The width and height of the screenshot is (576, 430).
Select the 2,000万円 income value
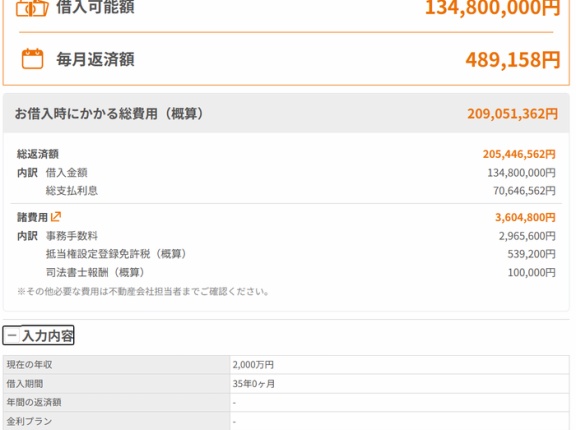click(253, 365)
